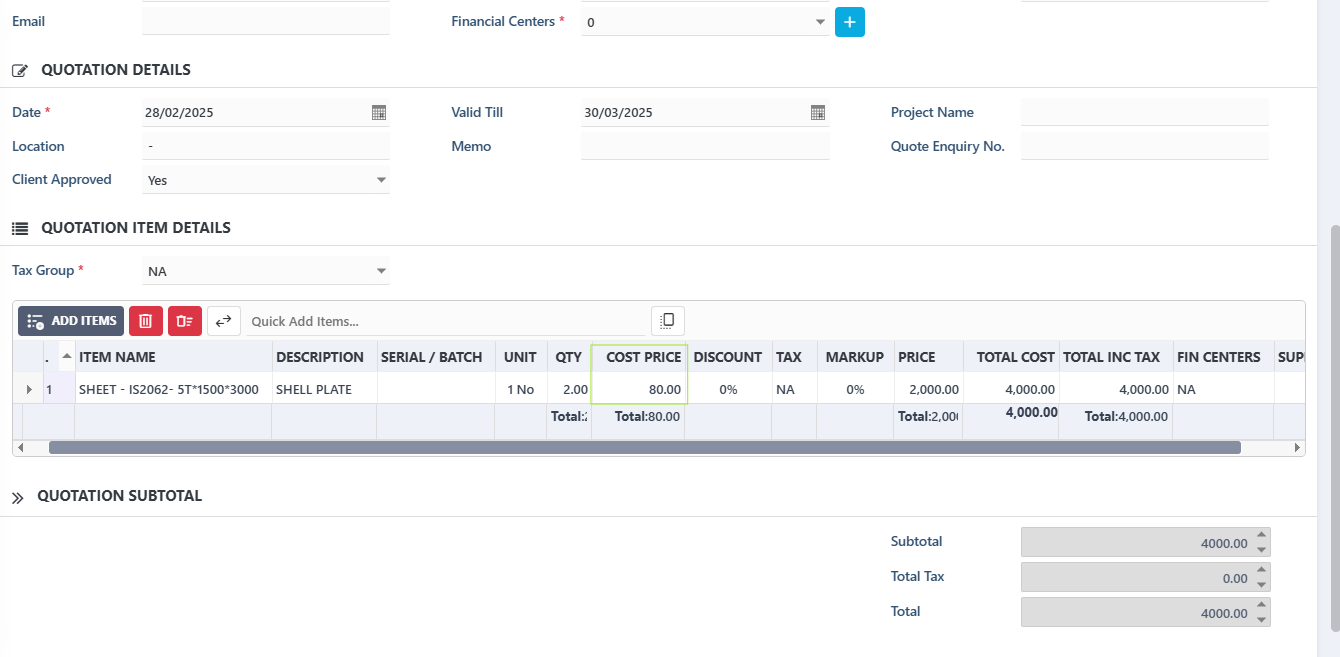Click the red trash delete item icon

146,321
